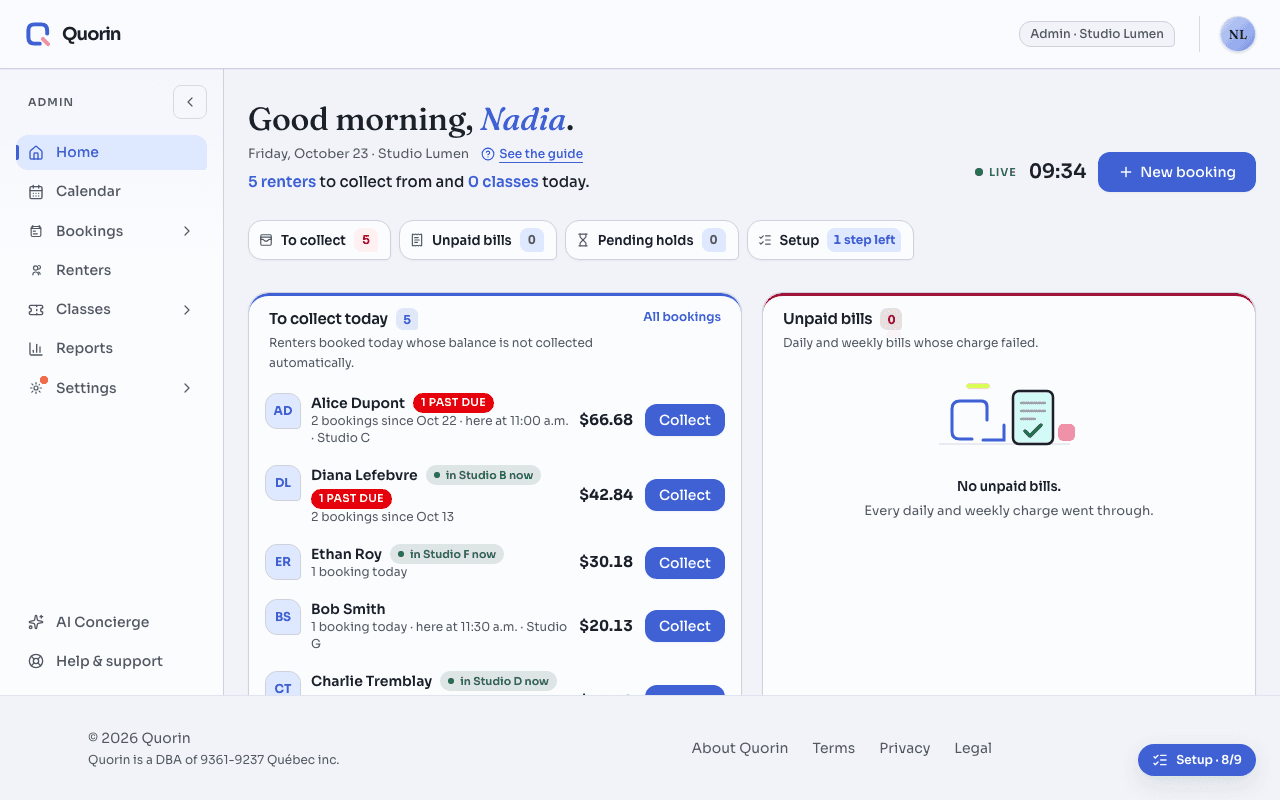This screenshot has height=800, width=1280.
Task: Click the 0 classes link
Action: [x=503, y=182]
